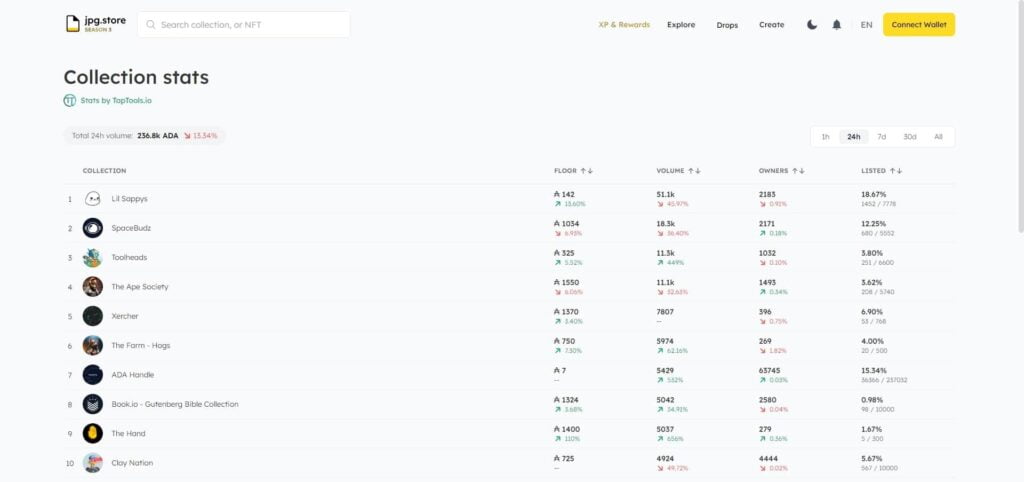The height and width of the screenshot is (482, 1024).
Task: Open The Hand collection name
Action: click(x=129, y=434)
